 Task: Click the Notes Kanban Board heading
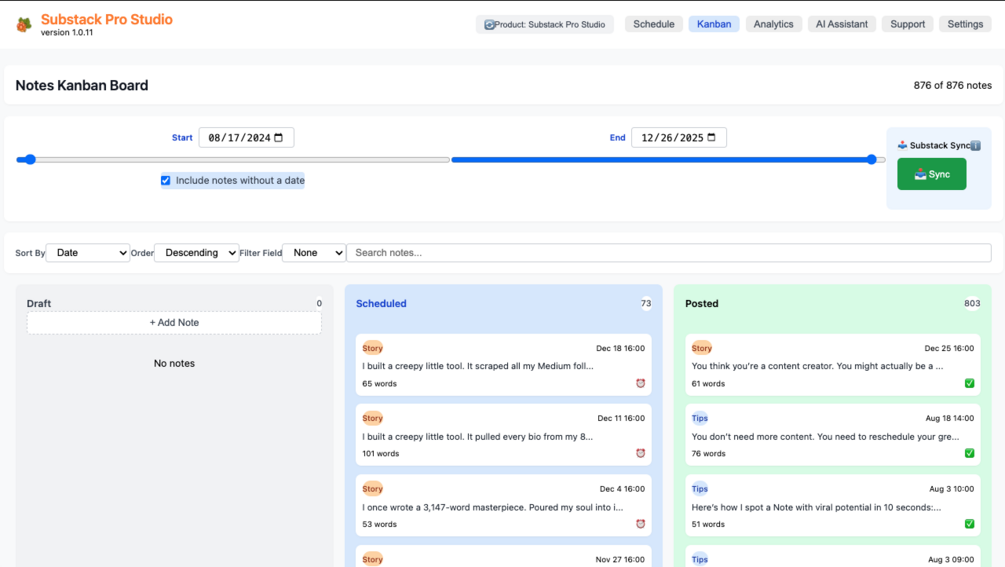click(82, 85)
